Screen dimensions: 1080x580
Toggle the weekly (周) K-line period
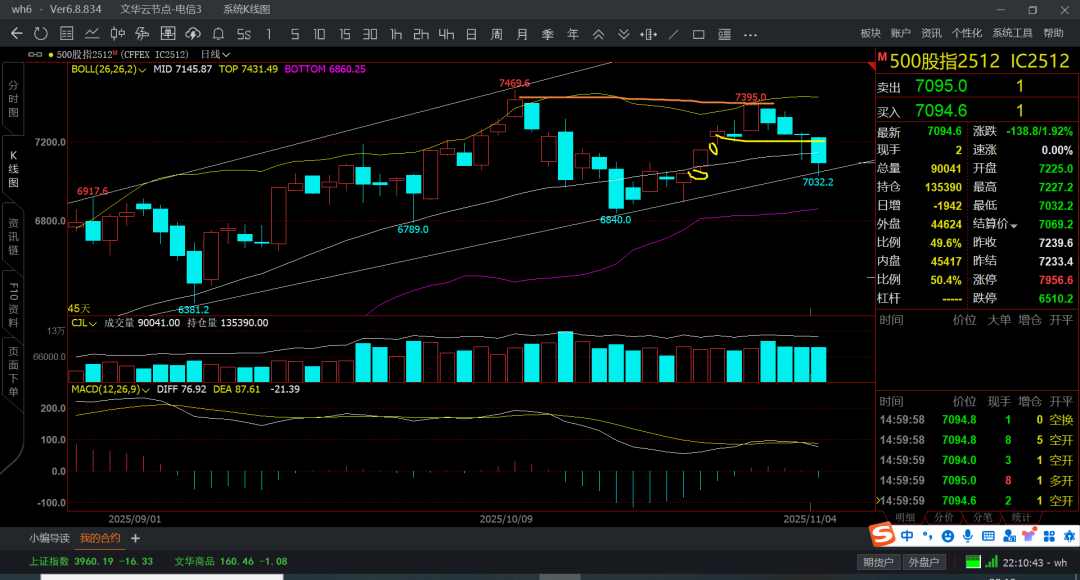click(496, 34)
